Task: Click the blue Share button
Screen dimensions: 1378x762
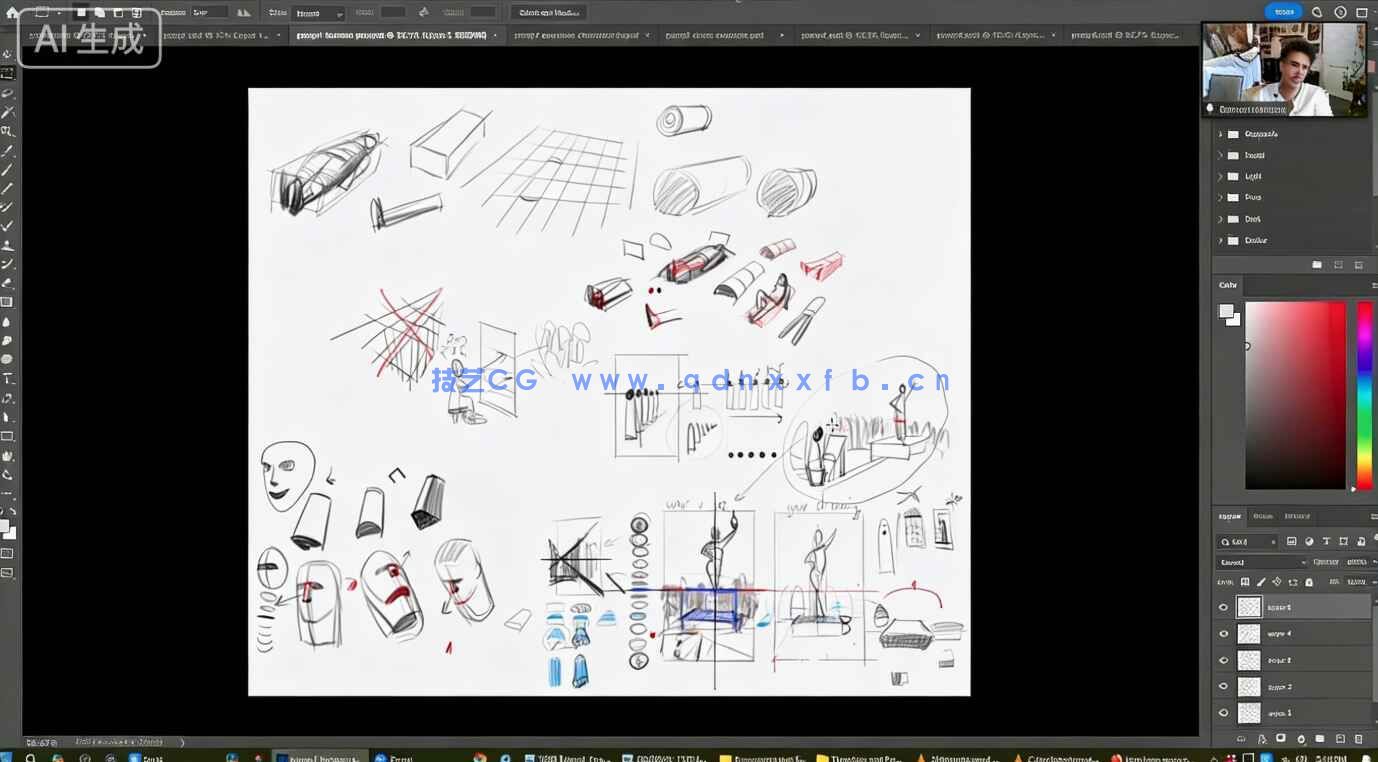Action: click(1283, 12)
